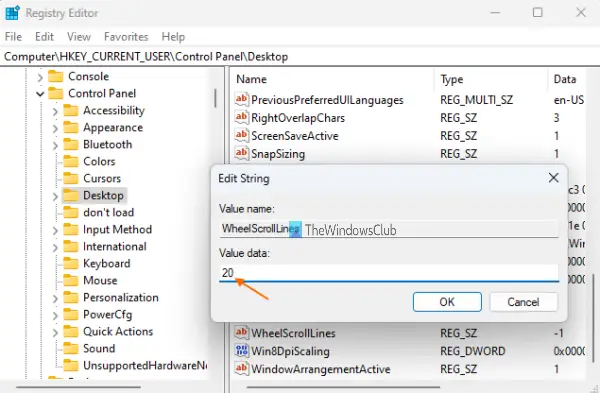
Task: Click the Colors folder icon
Action: pyautogui.click(x=71, y=161)
